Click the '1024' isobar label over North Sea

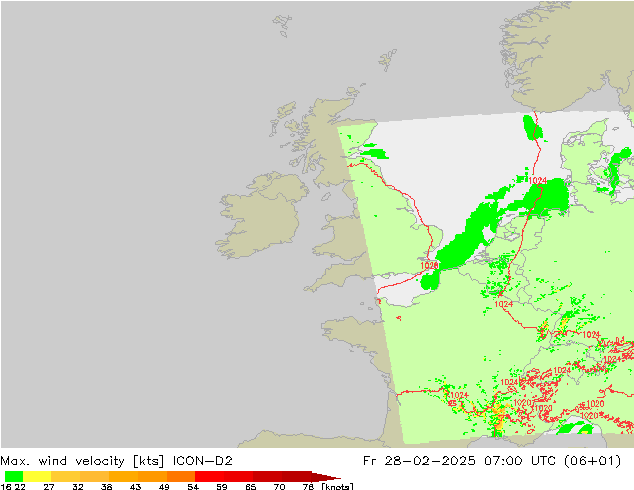pyautogui.click(x=538, y=180)
